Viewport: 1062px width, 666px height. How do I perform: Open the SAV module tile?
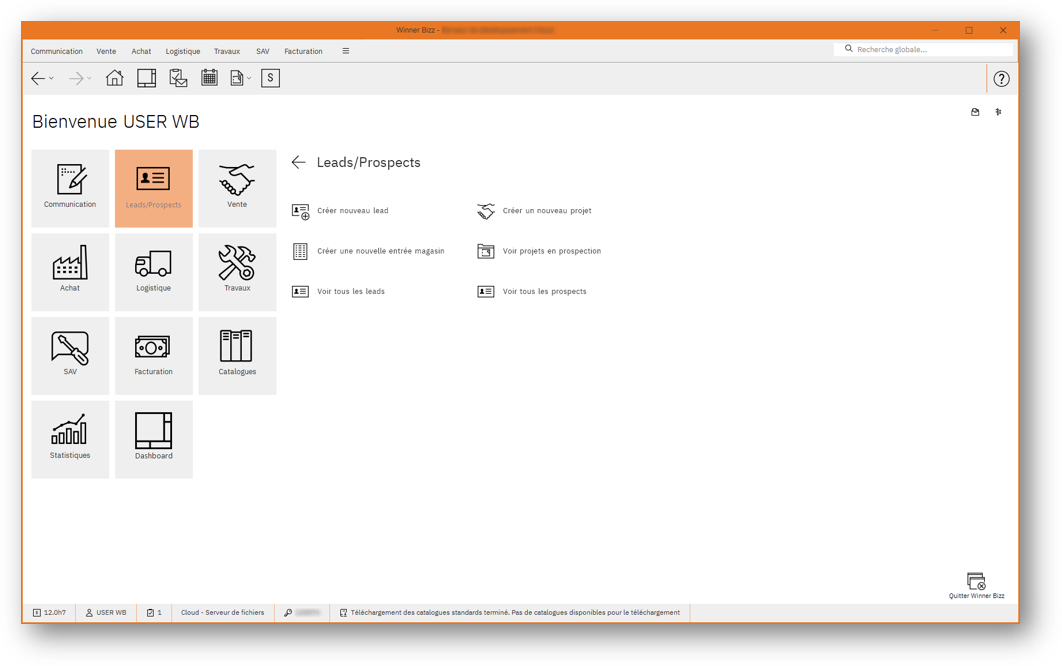70,355
